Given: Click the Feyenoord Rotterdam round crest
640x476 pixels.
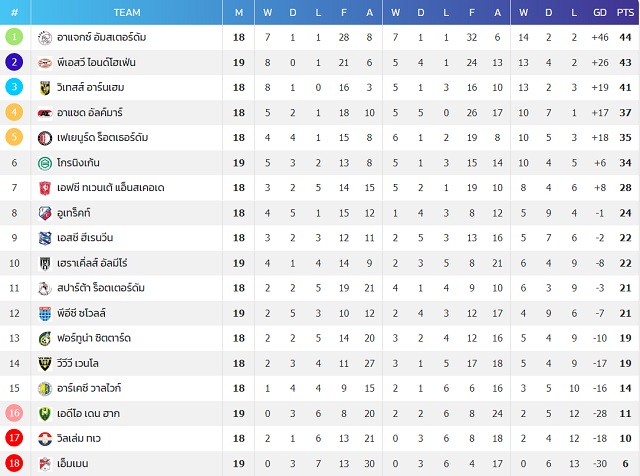Looking at the screenshot, I should [44, 138].
